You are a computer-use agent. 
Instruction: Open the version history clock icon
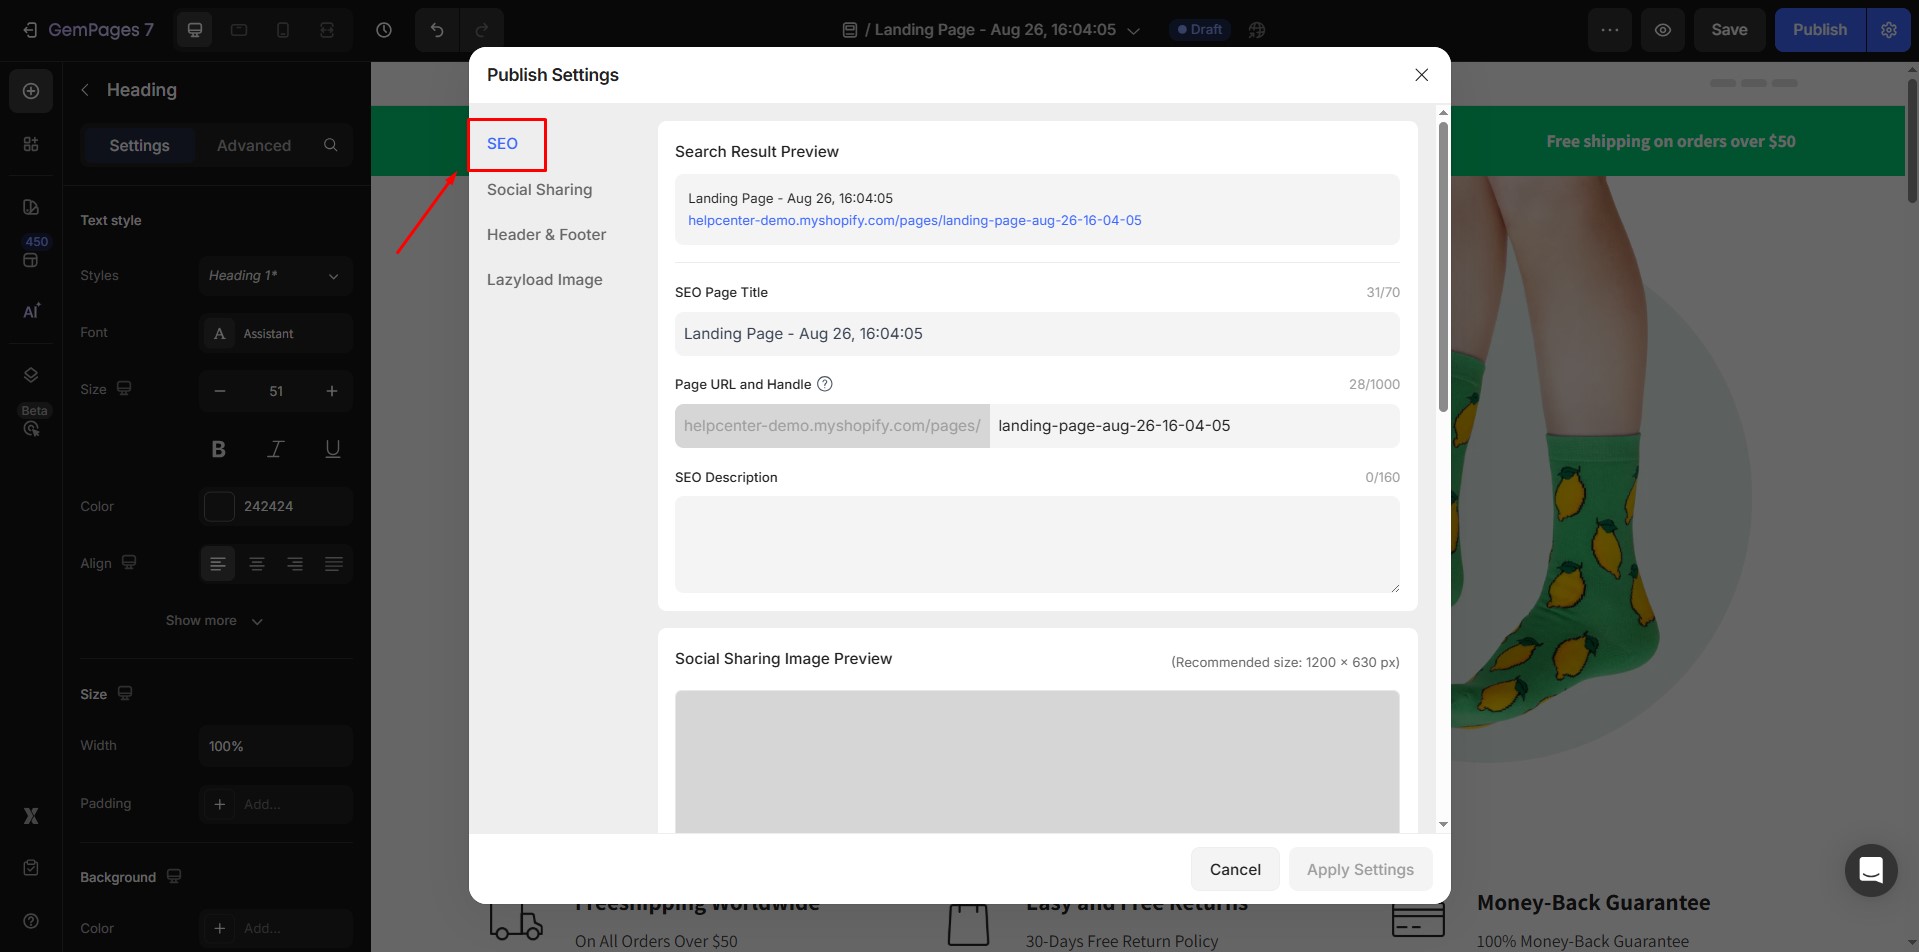pyautogui.click(x=384, y=29)
